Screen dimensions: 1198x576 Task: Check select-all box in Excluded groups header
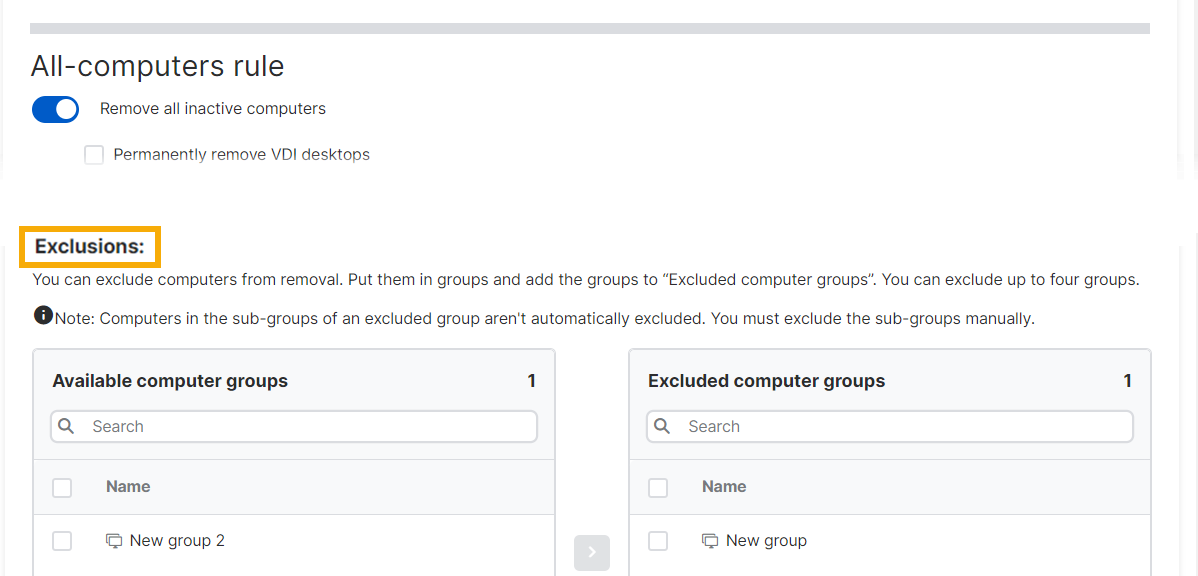[x=658, y=488]
